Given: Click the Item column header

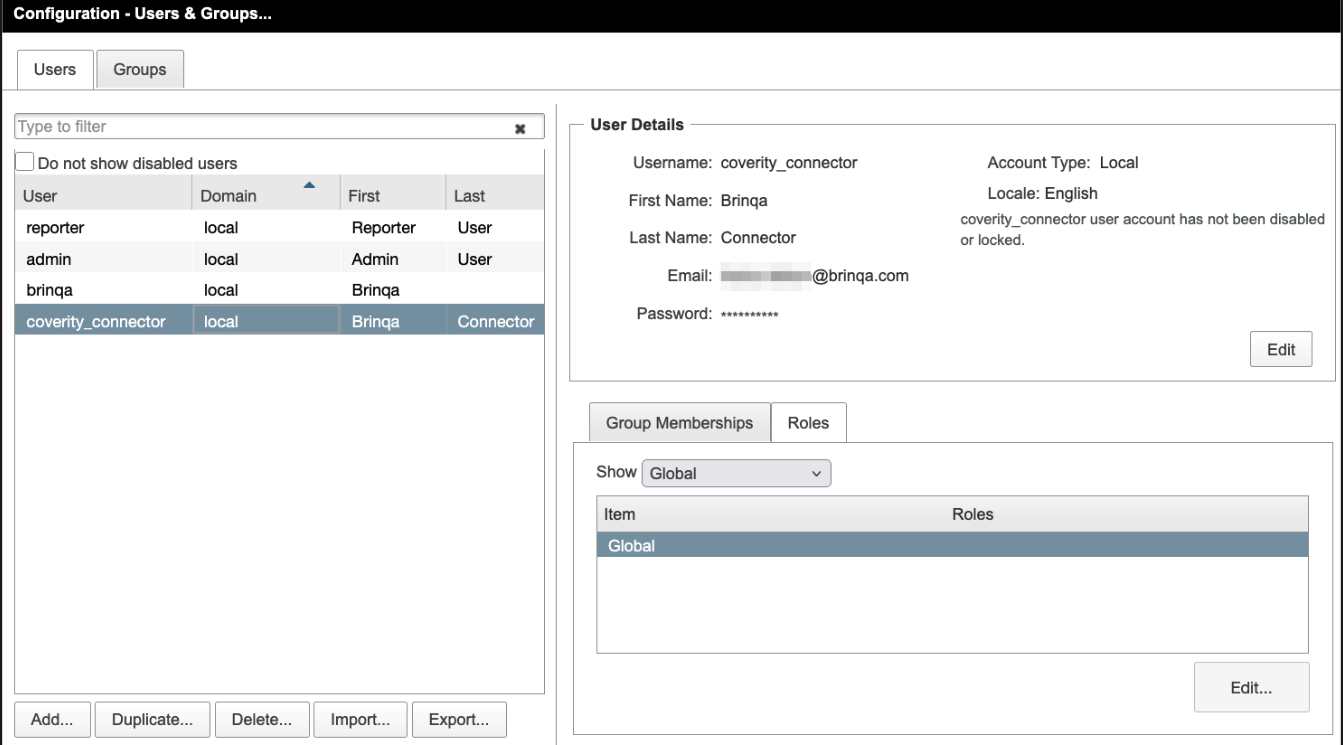Looking at the screenshot, I should (x=771, y=514).
